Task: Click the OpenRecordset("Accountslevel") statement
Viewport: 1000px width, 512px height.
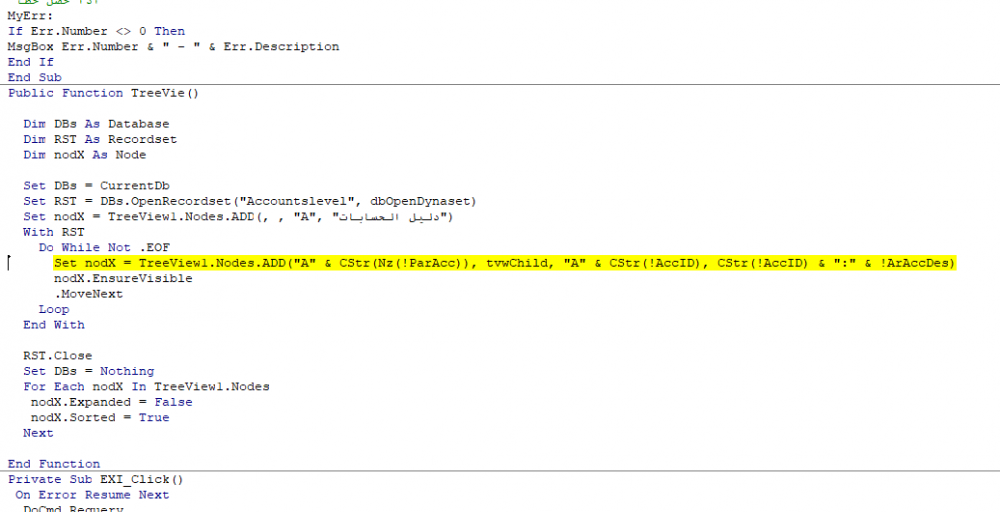Action: click(250, 201)
